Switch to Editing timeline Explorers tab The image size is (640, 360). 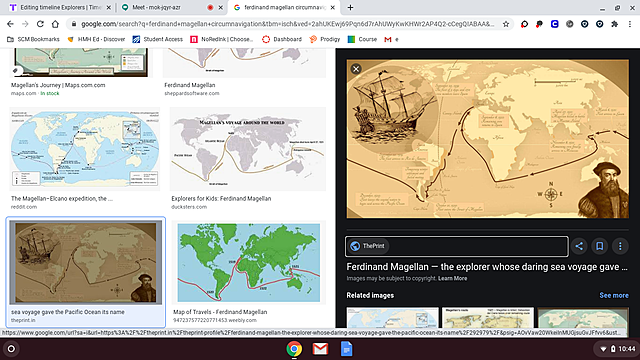click(x=60, y=7)
